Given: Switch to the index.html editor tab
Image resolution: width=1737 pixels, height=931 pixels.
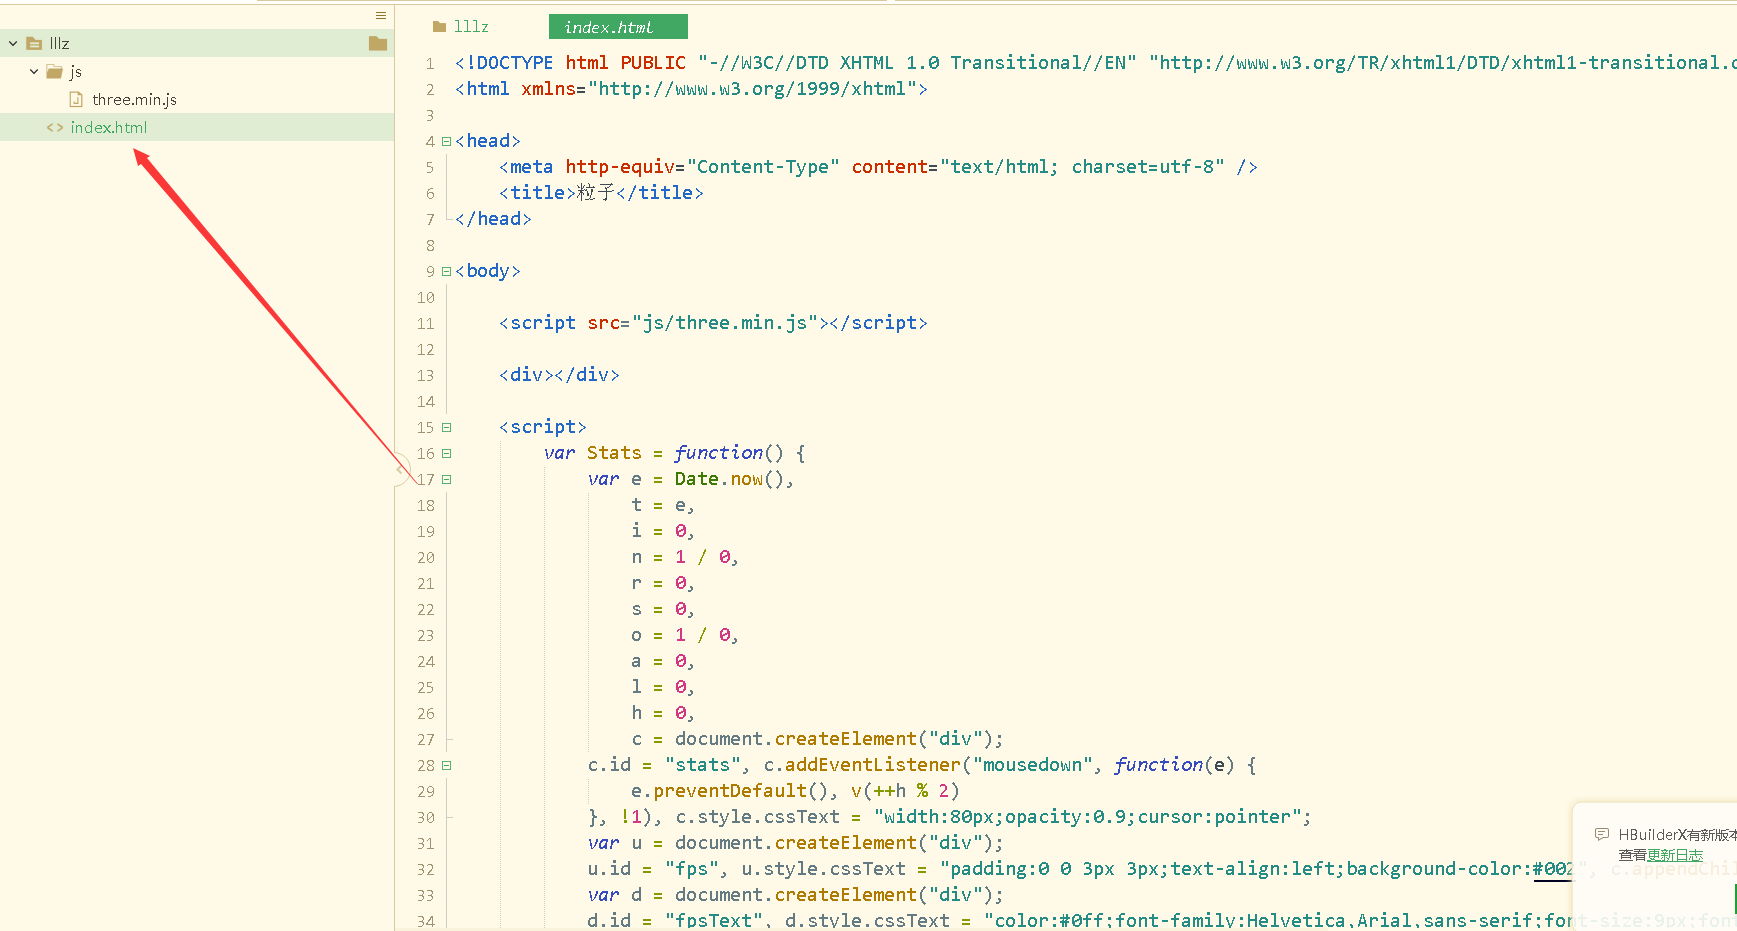Looking at the screenshot, I should (618, 27).
